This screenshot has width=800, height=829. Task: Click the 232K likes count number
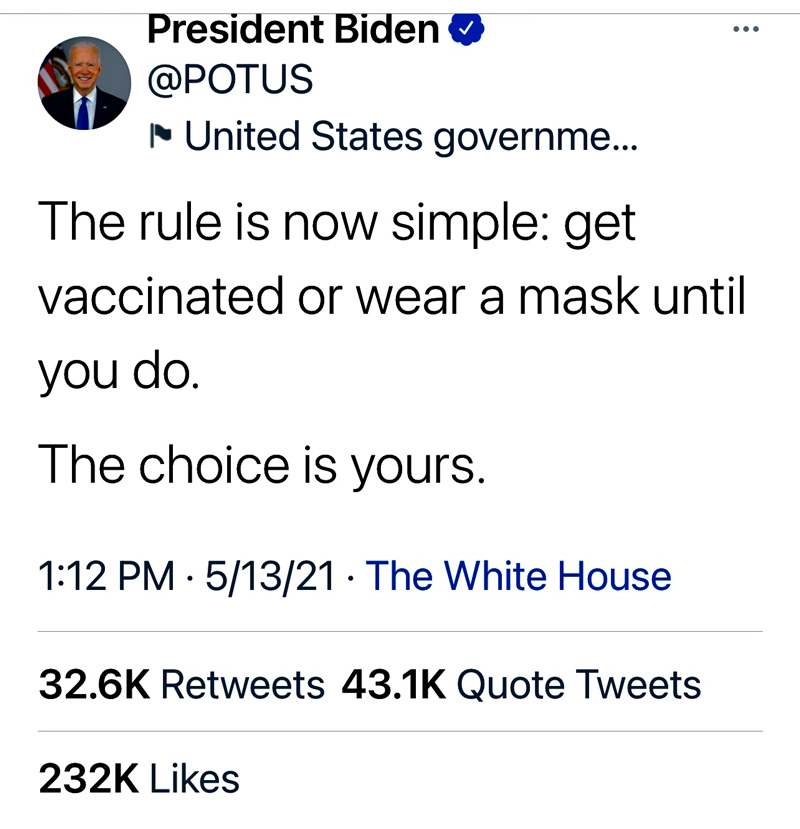[x=87, y=779]
